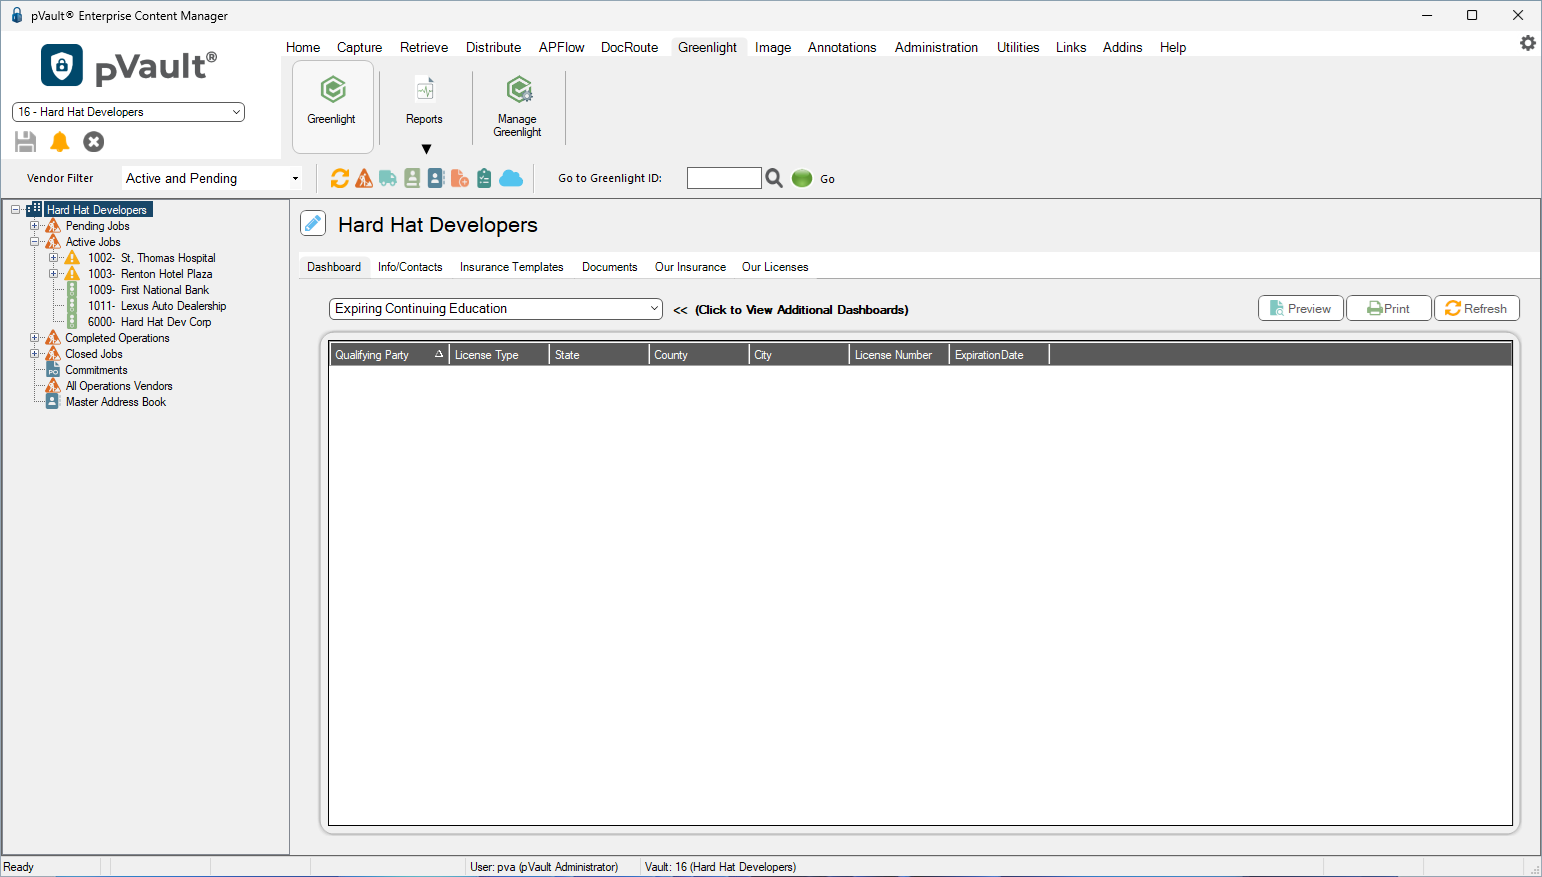
Task: Open the Administration menu
Action: point(937,47)
